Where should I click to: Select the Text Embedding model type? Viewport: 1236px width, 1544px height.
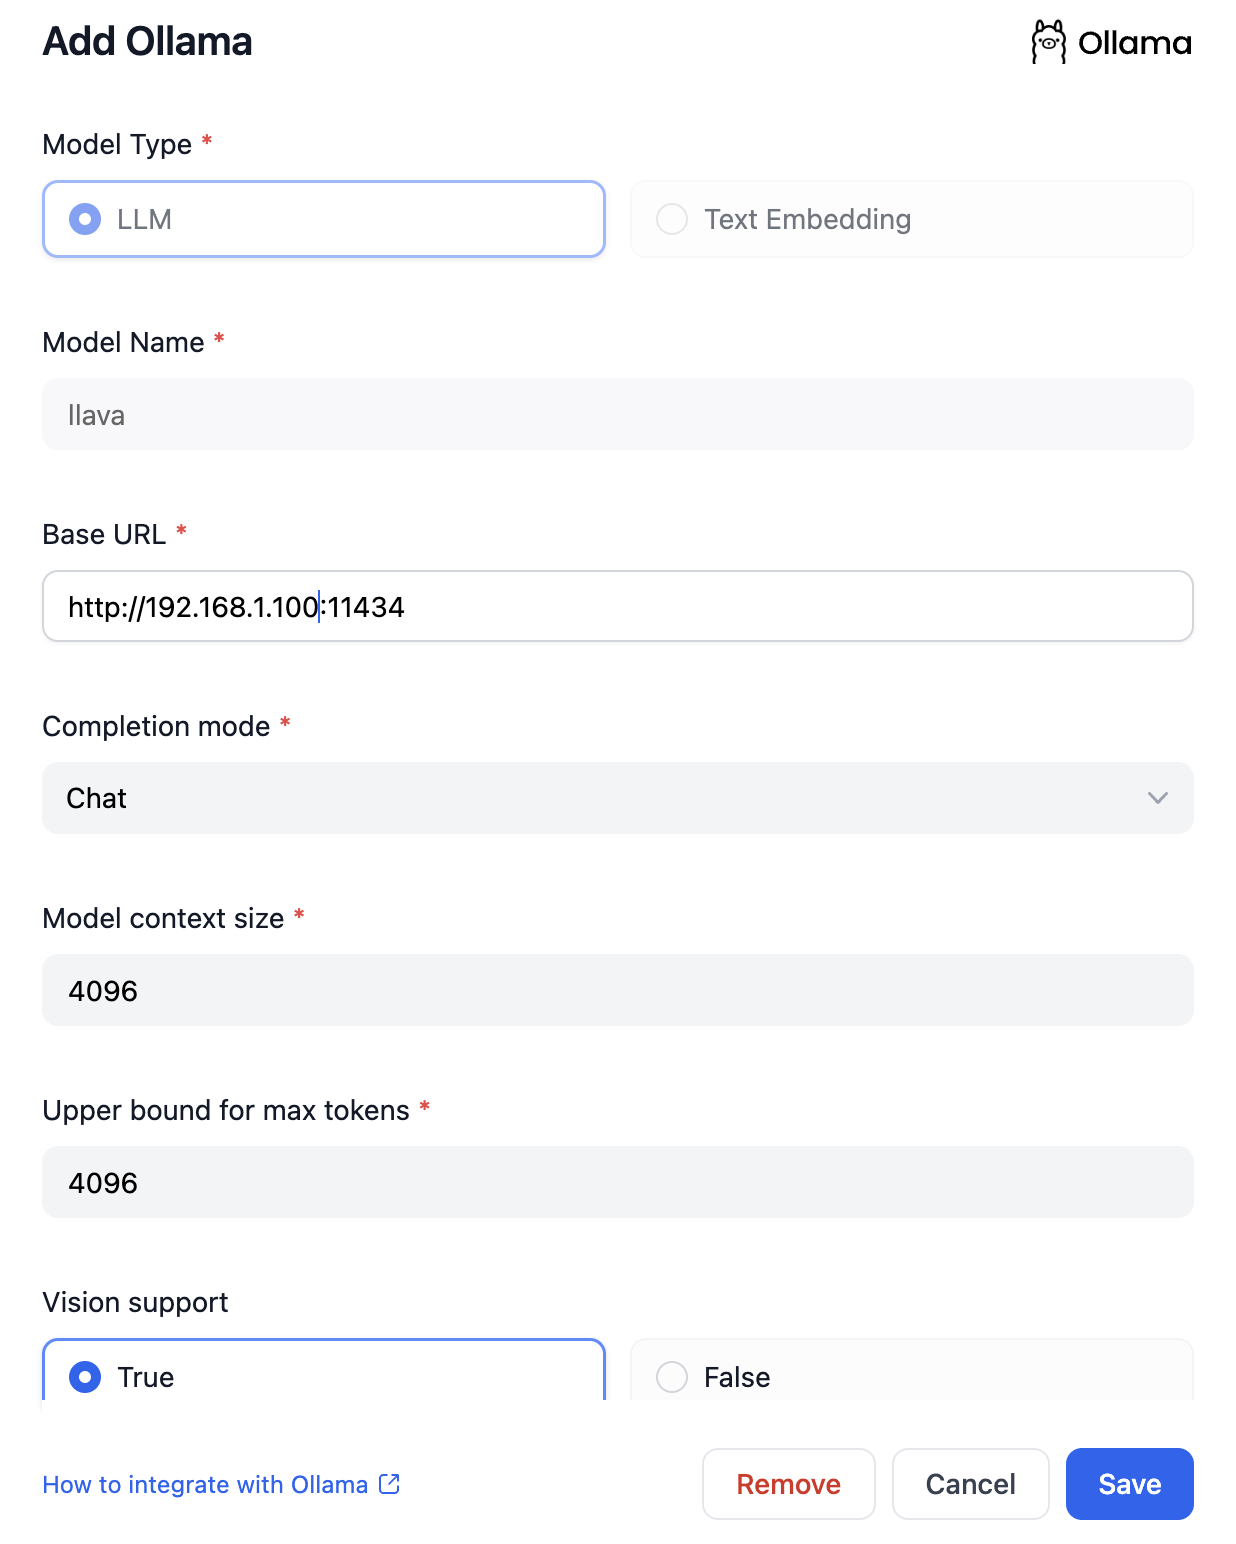coord(912,219)
